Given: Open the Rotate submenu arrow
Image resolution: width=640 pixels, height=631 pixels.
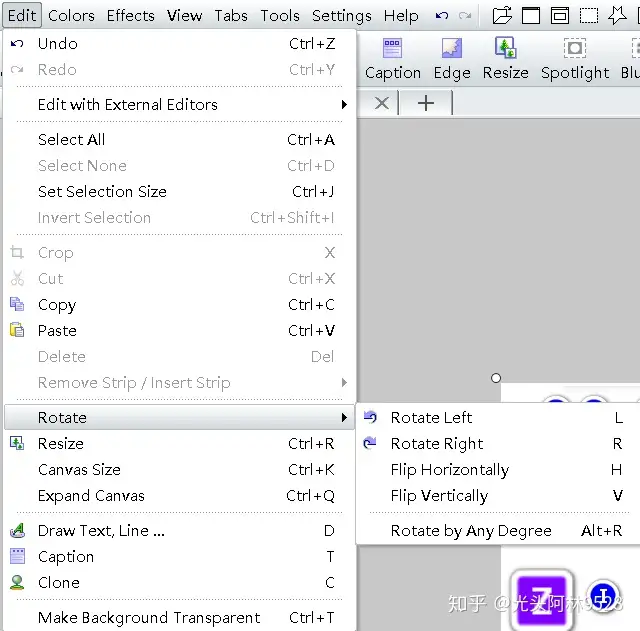Looking at the screenshot, I should click(x=344, y=418).
